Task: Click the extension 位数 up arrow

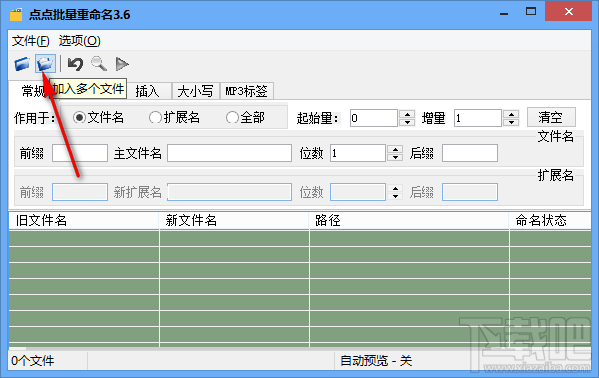Action: pos(395,188)
